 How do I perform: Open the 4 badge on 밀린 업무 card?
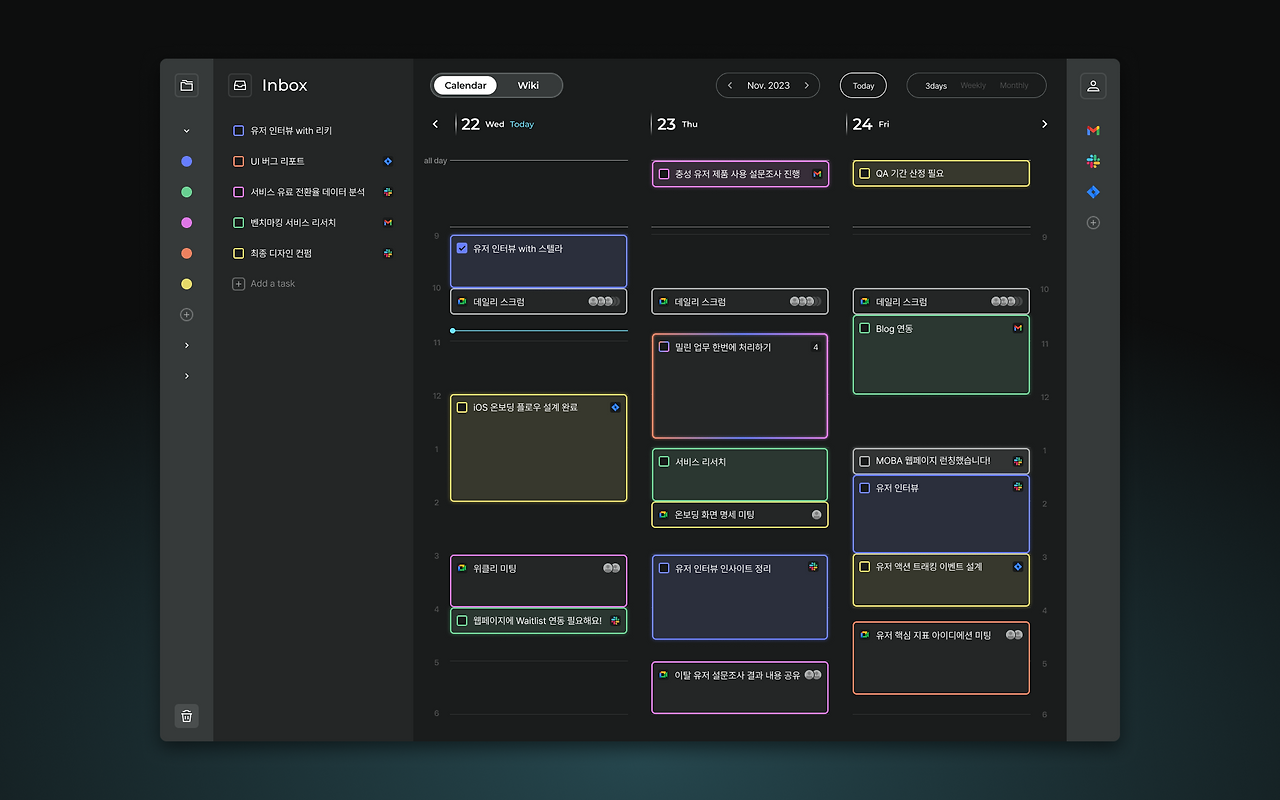pos(815,347)
